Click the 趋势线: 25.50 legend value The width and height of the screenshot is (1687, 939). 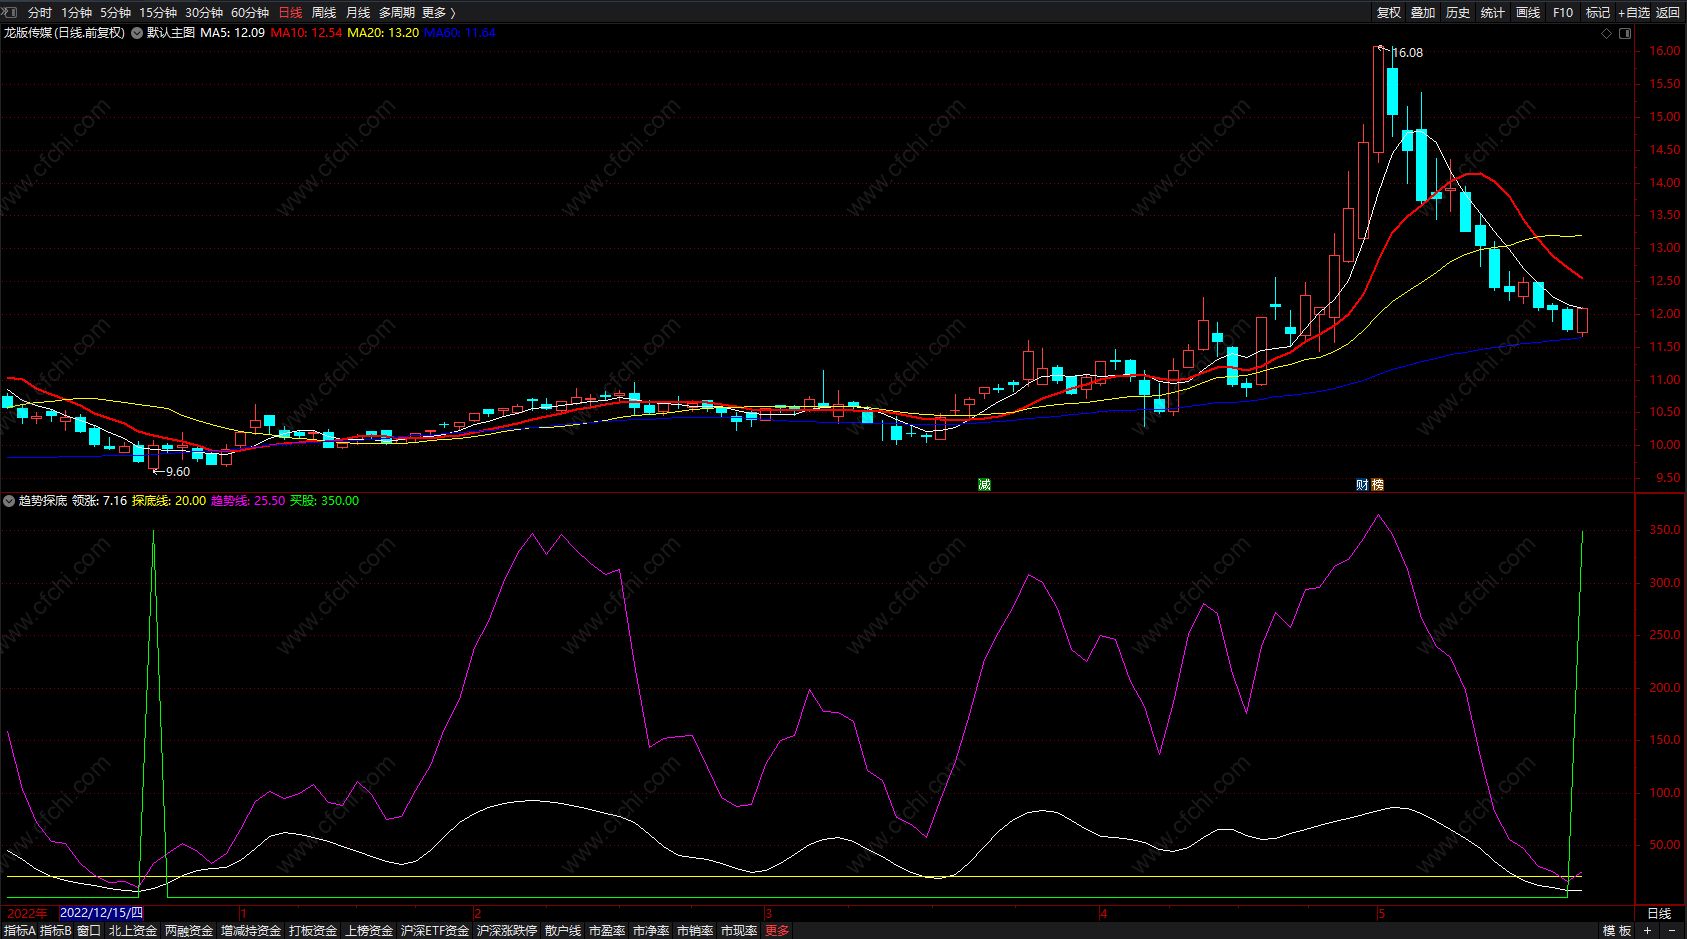(248, 501)
